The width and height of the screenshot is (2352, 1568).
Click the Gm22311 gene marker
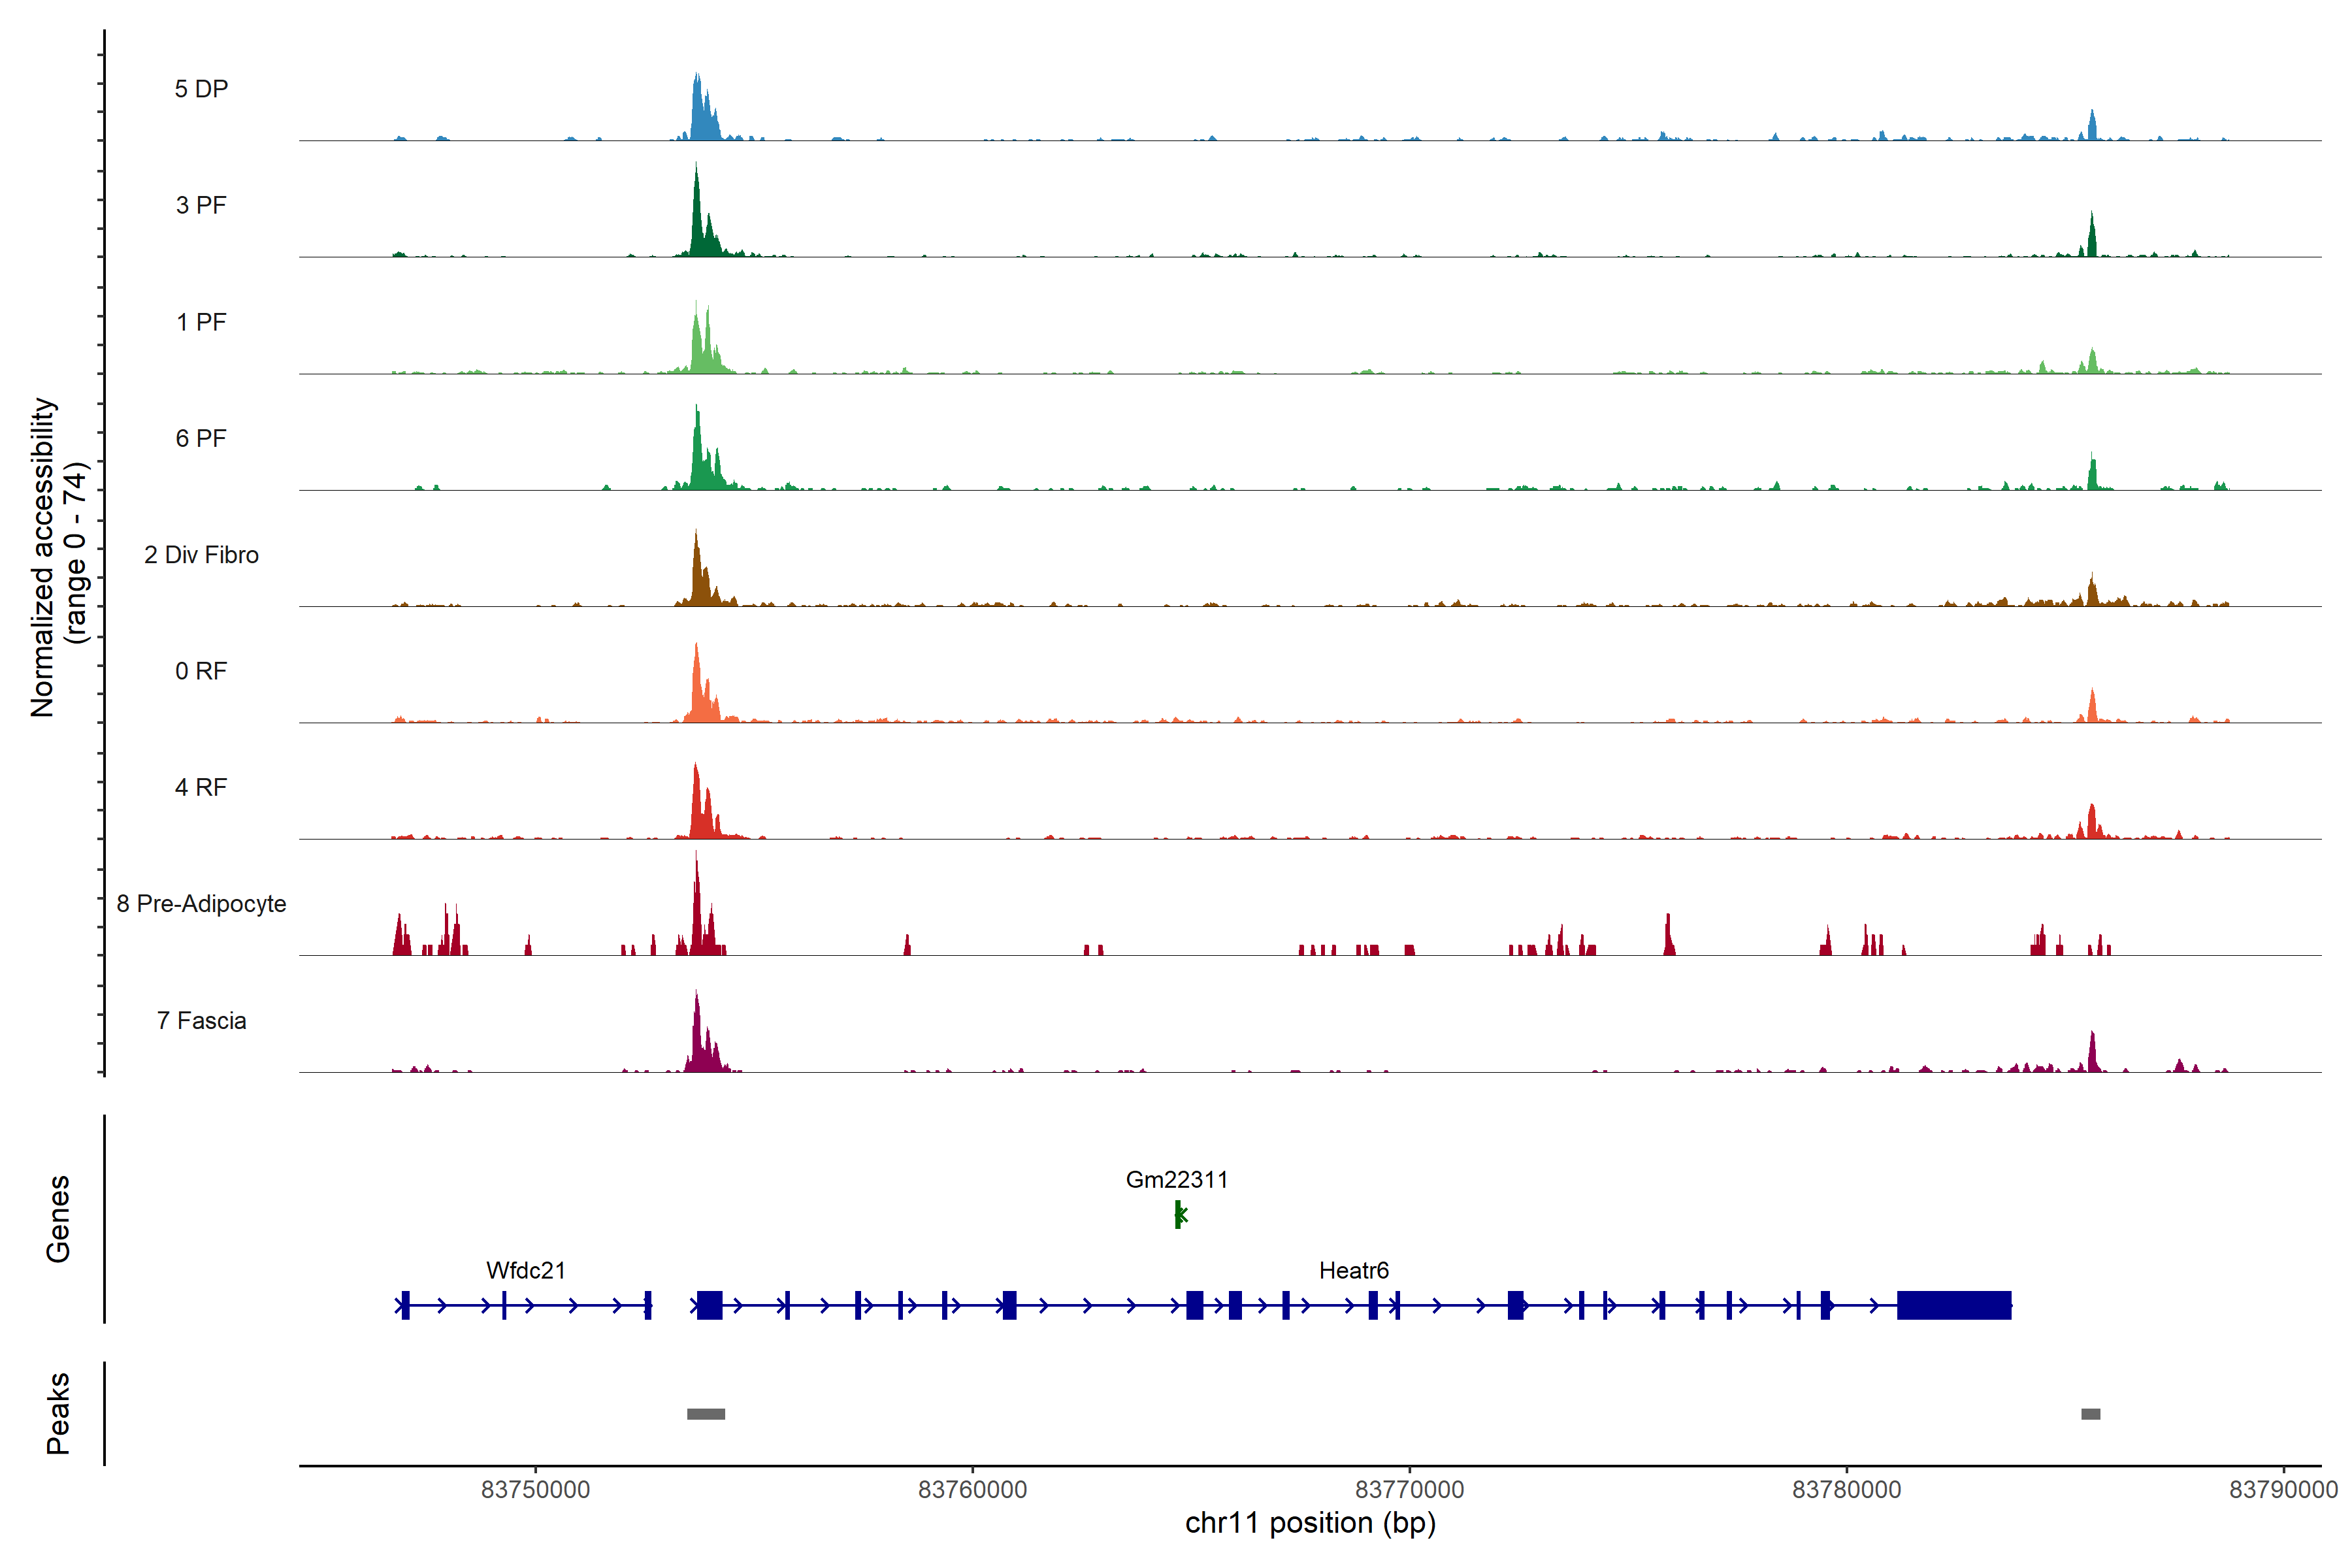pos(1178,1214)
